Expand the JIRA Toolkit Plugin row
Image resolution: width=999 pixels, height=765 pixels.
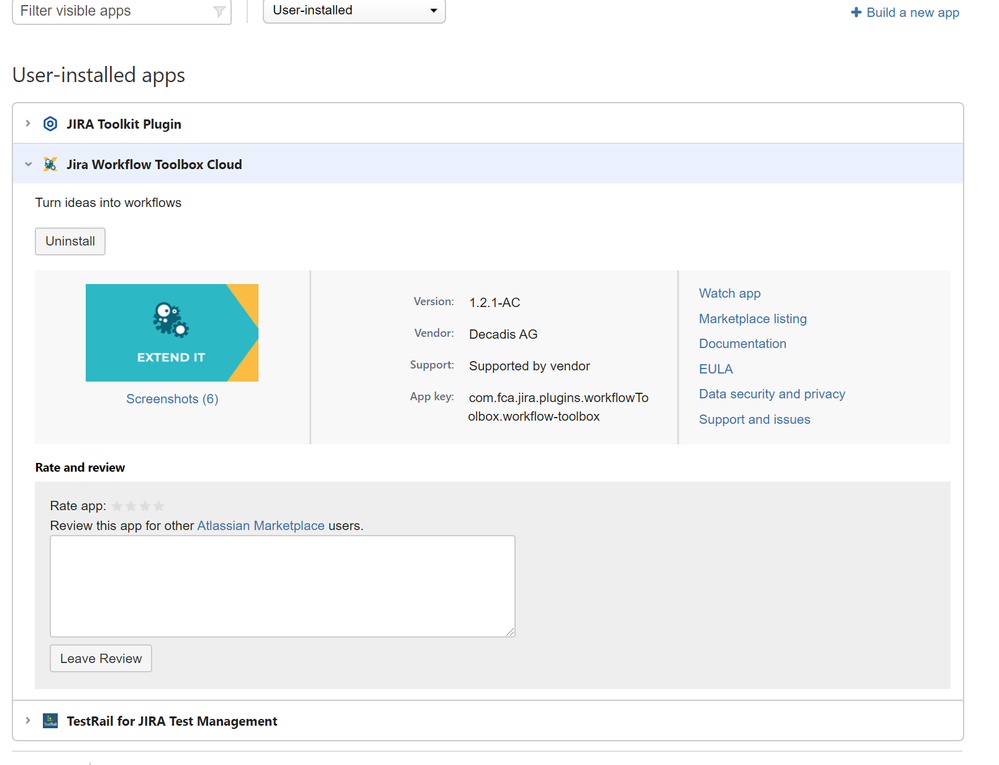coord(28,124)
